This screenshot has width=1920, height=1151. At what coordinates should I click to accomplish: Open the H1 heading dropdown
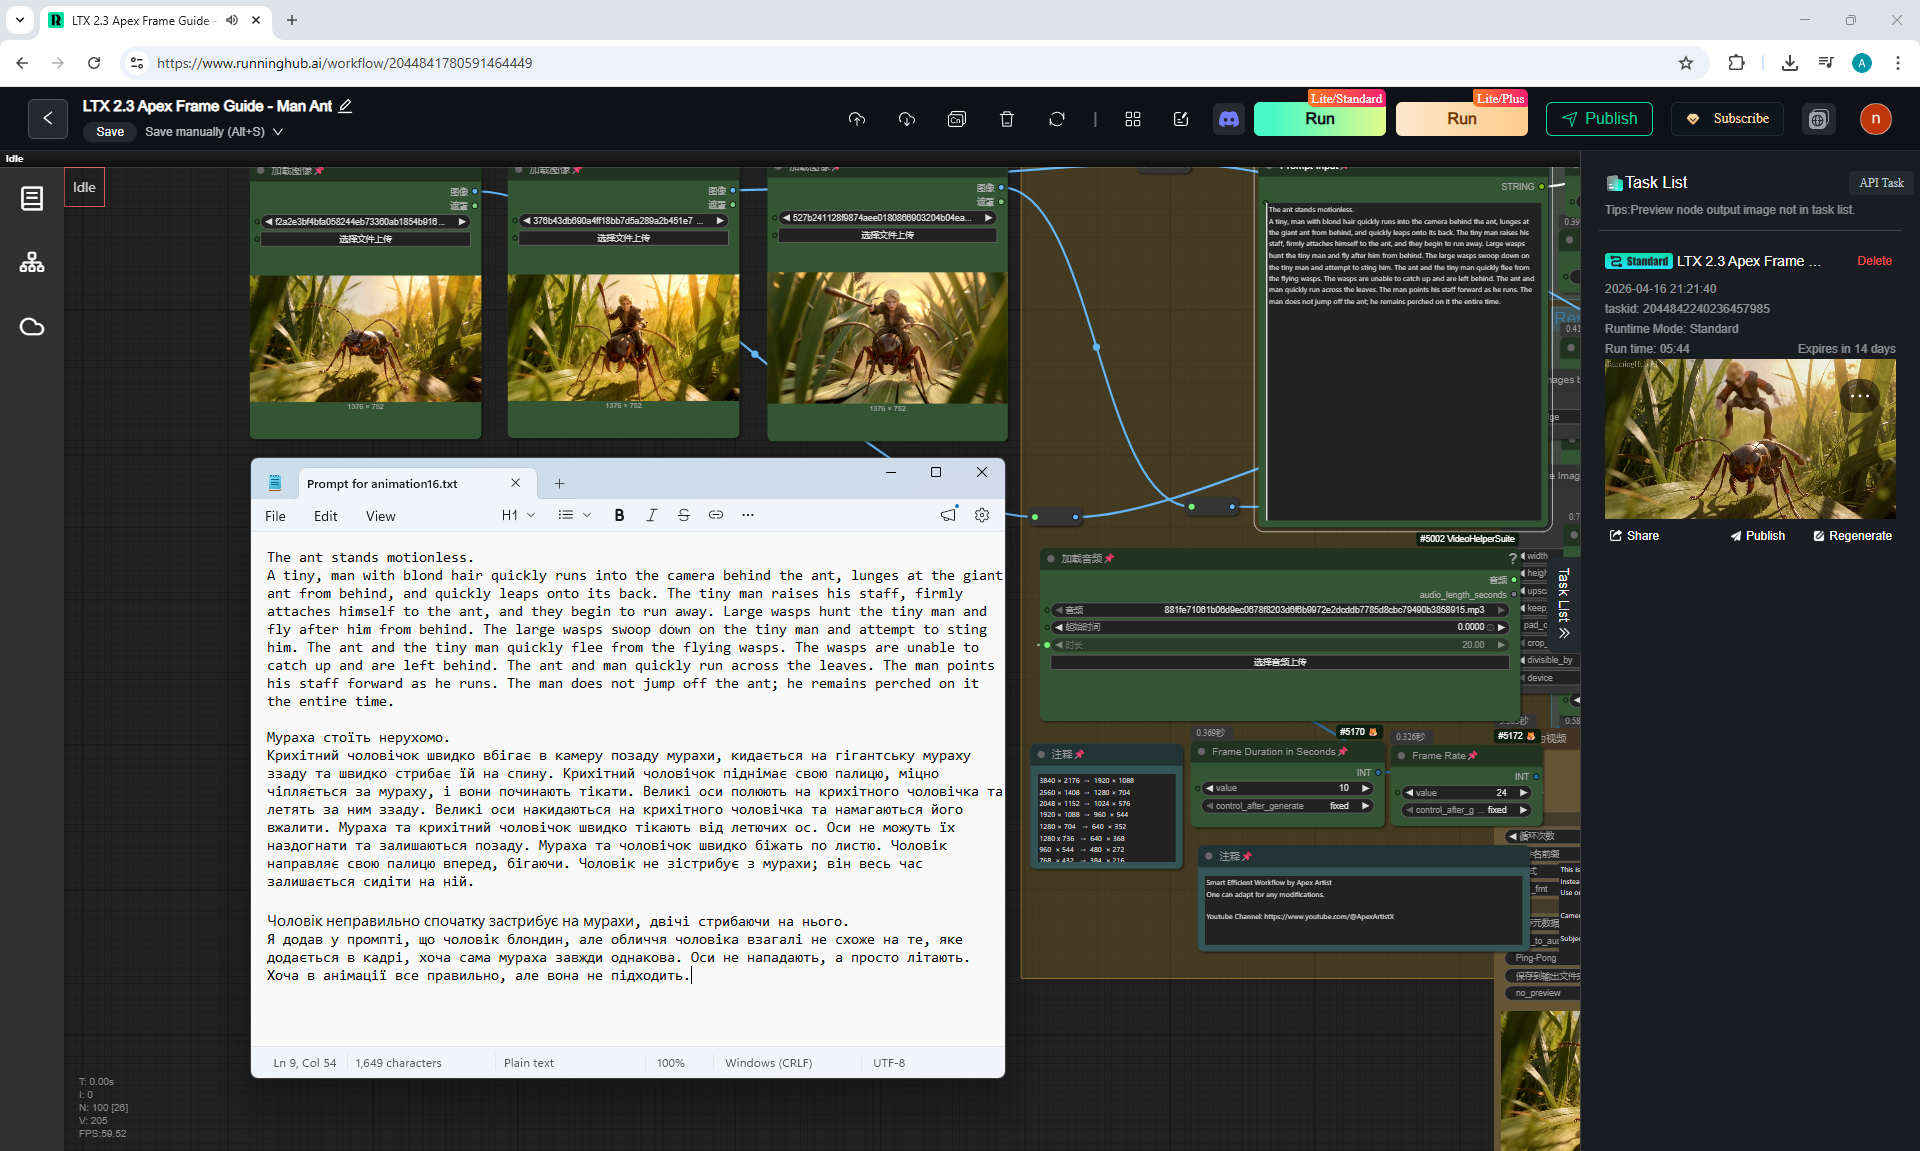tap(518, 515)
